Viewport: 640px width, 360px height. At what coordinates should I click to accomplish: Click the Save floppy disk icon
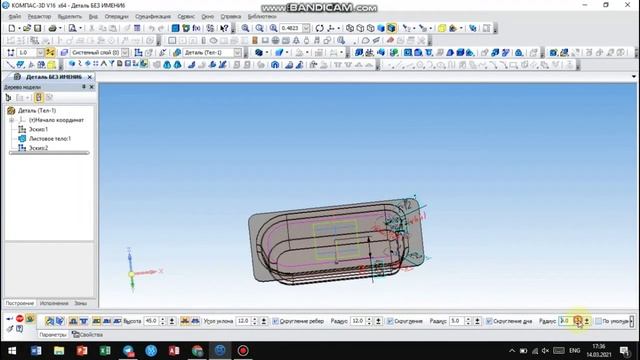pyautogui.click(x=37, y=28)
